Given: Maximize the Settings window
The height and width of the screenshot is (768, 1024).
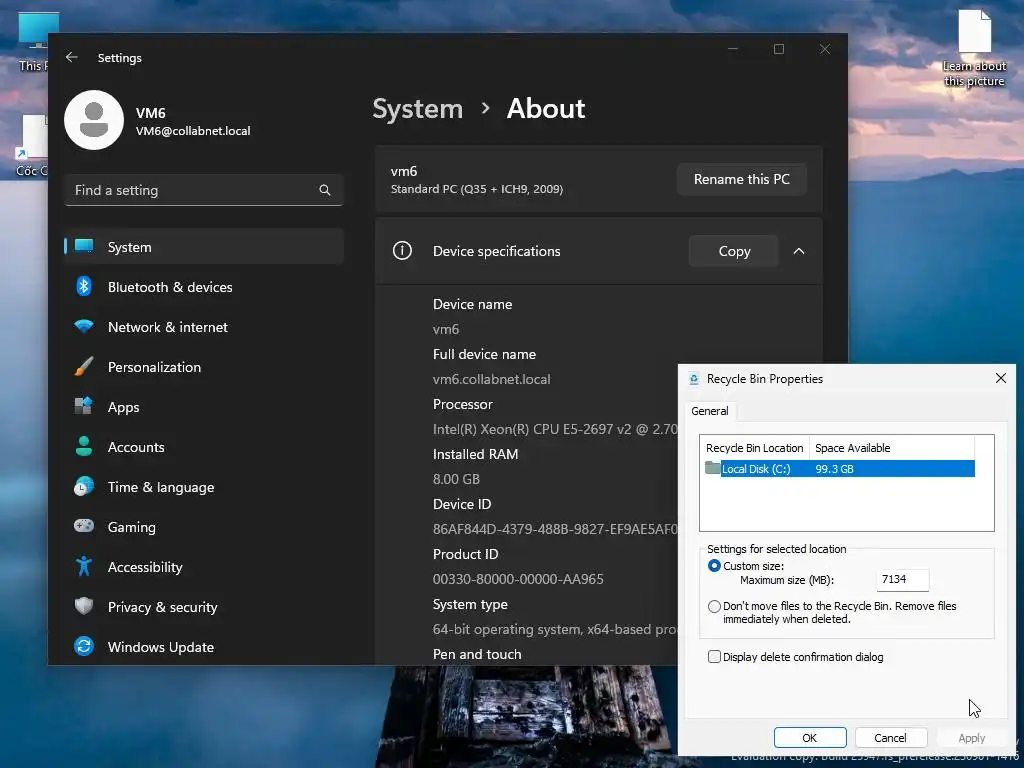Looking at the screenshot, I should point(778,49).
